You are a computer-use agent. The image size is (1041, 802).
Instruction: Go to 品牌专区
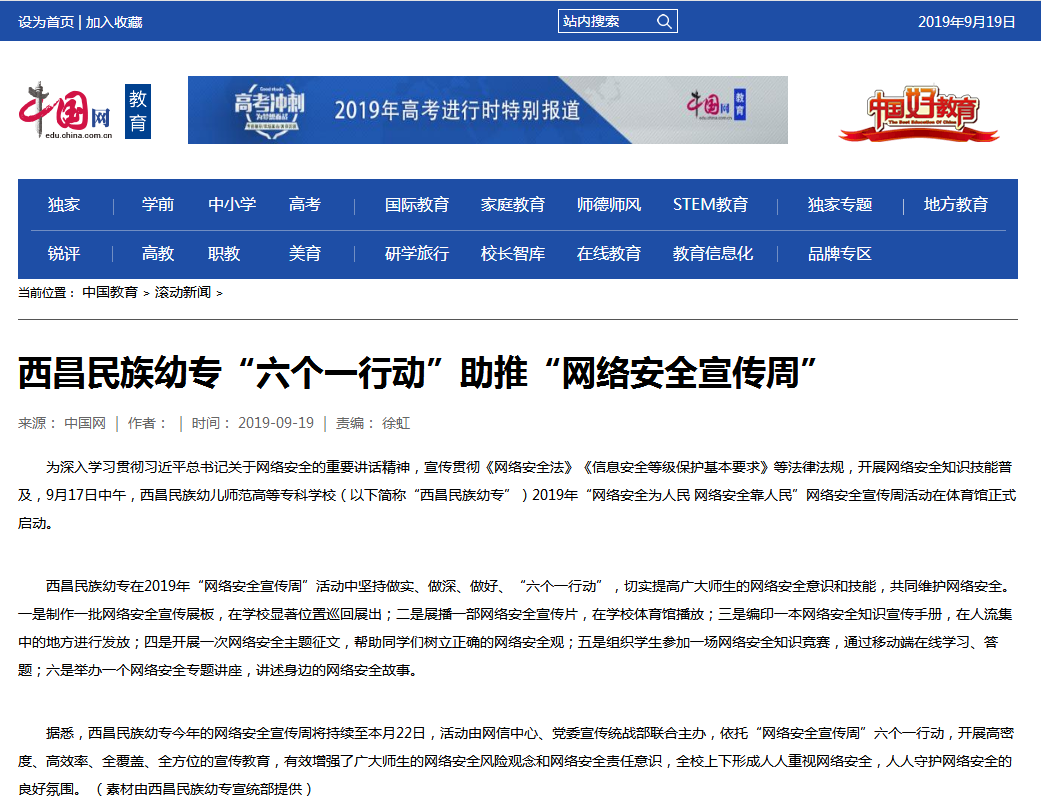pos(840,254)
